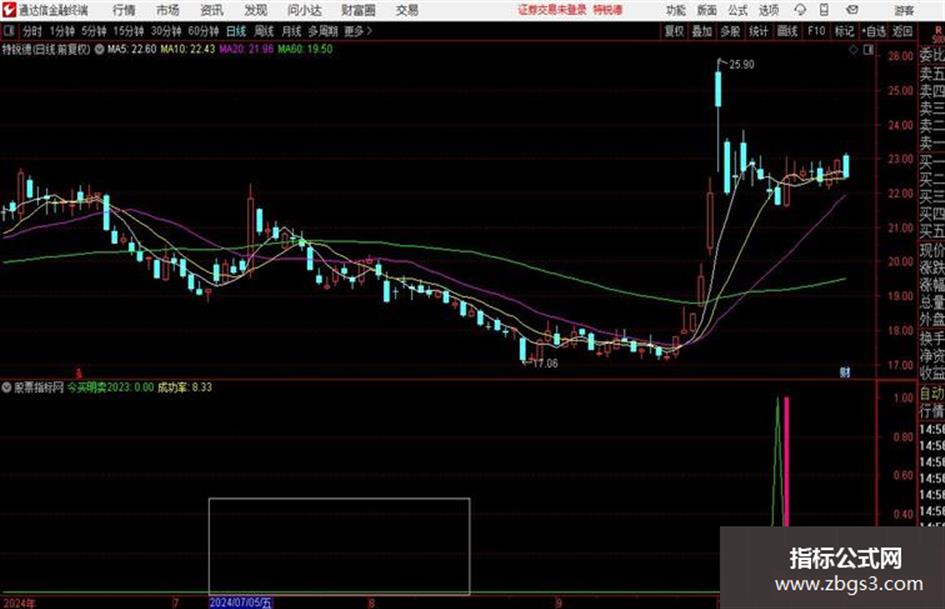Image resolution: width=945 pixels, height=609 pixels.
Task: Open the 交易 menu
Action: click(407, 10)
